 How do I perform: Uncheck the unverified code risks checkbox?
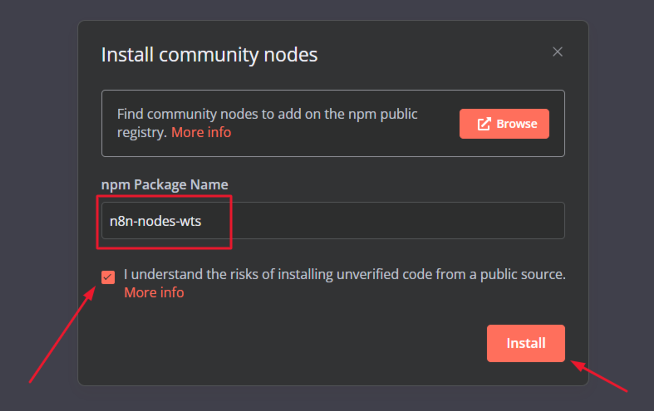[108, 276]
